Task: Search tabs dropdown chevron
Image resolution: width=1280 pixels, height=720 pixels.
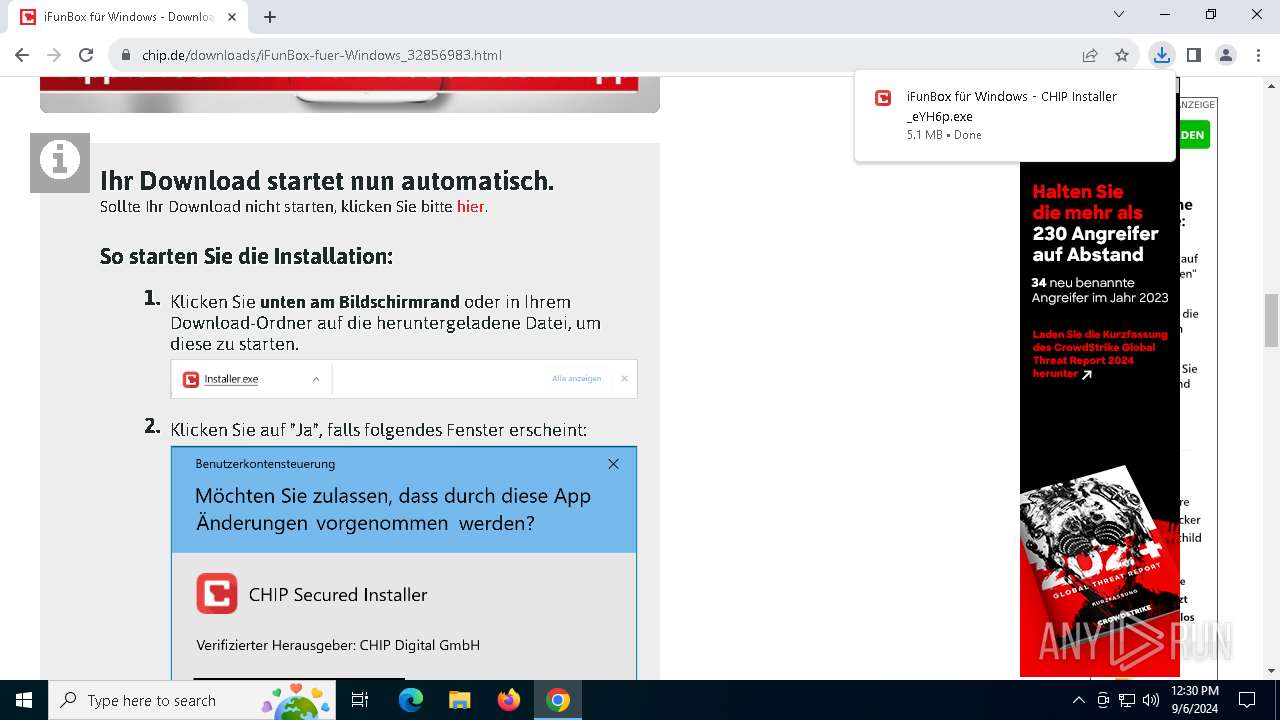Action: click(x=1119, y=14)
